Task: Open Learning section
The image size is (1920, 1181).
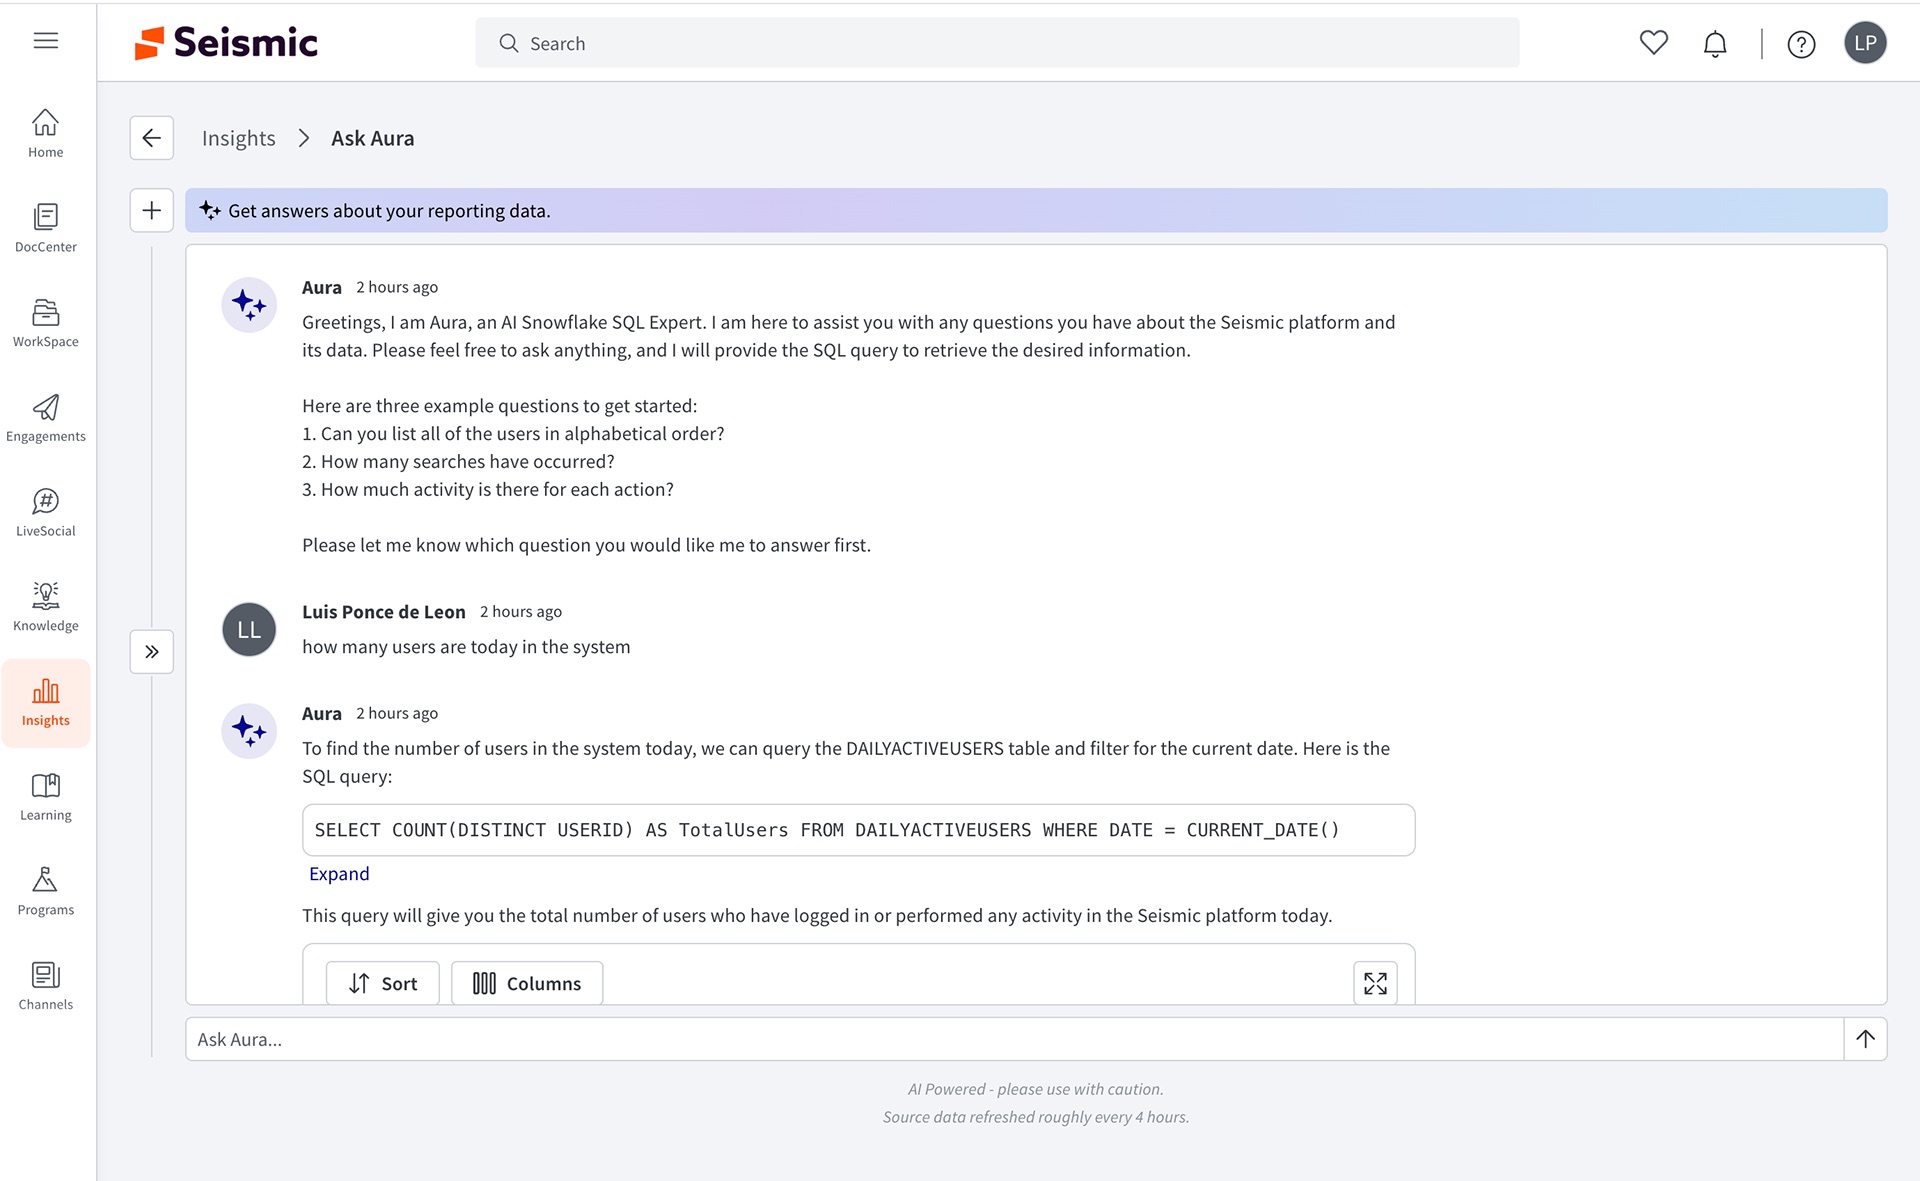Action: pyautogui.click(x=46, y=797)
